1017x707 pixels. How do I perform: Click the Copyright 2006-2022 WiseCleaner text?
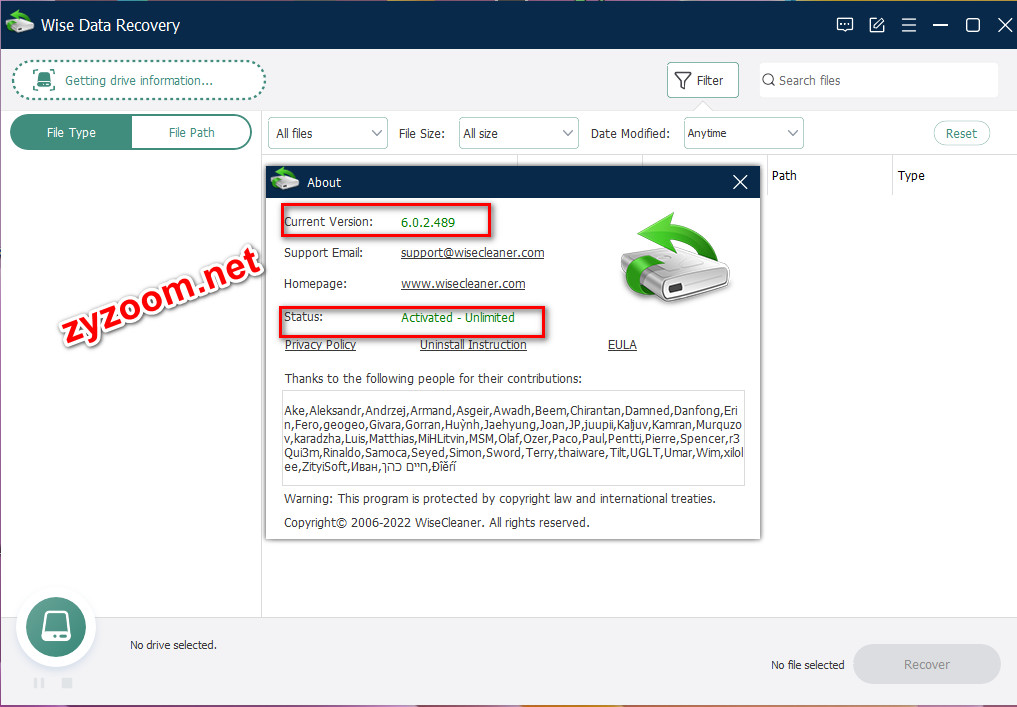pos(437,523)
